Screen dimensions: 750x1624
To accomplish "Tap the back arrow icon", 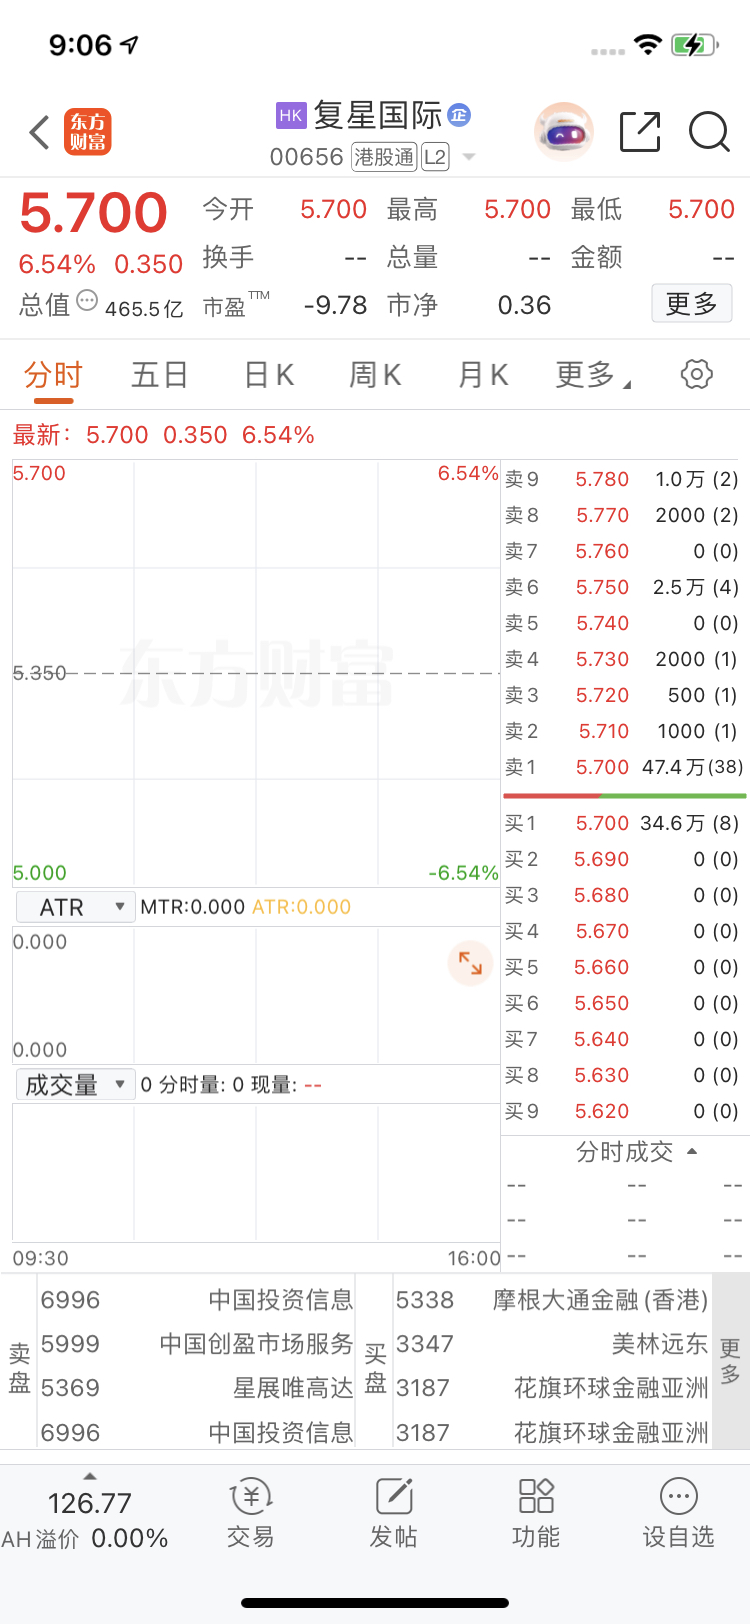I will pyautogui.click(x=40, y=132).
